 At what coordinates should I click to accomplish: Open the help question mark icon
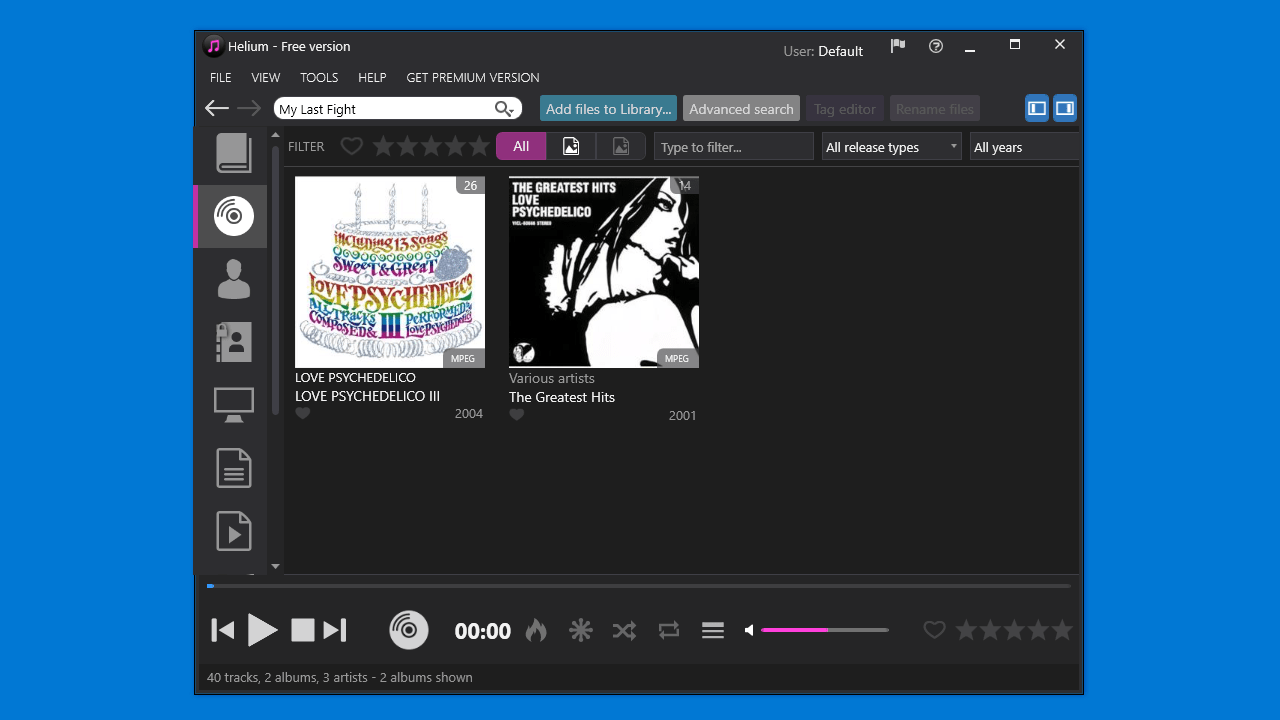pyautogui.click(x=936, y=46)
